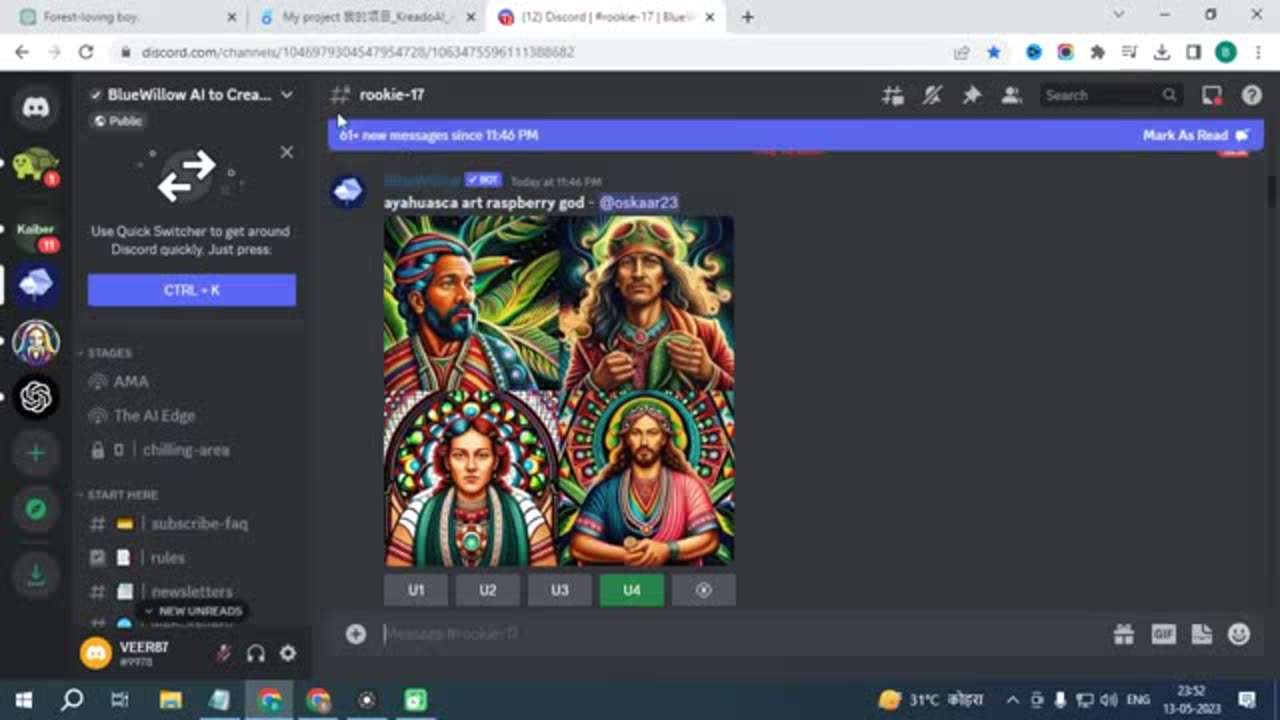Open the OpenAI logo server icon
This screenshot has width=1280, height=720.
tap(36, 398)
